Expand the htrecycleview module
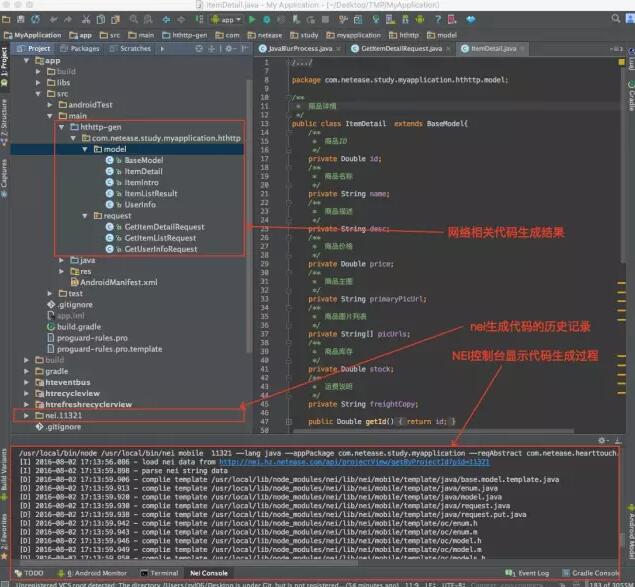Viewport: 635px width, 587px height. coord(27,393)
